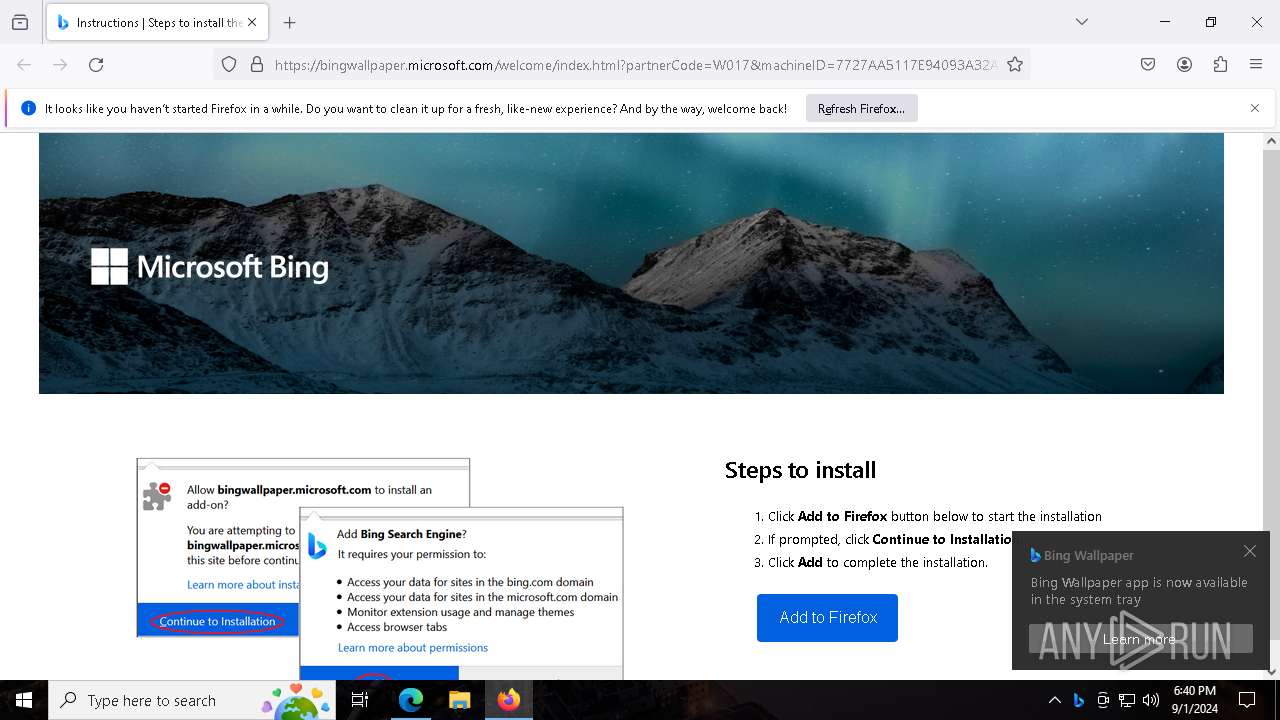
Task: Open File Explorer from taskbar
Action: tap(459, 700)
